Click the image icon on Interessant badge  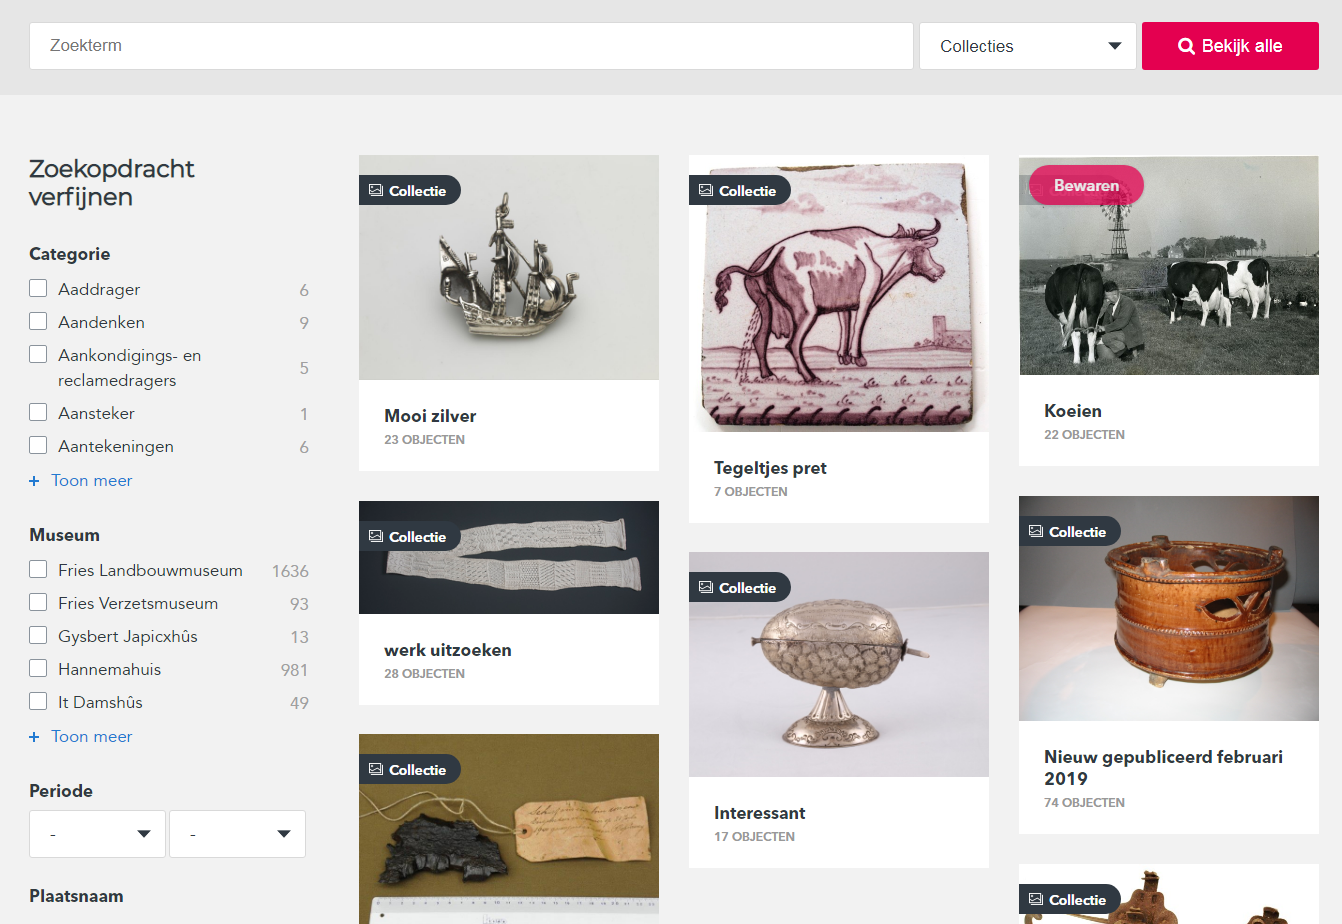pyautogui.click(x=706, y=587)
